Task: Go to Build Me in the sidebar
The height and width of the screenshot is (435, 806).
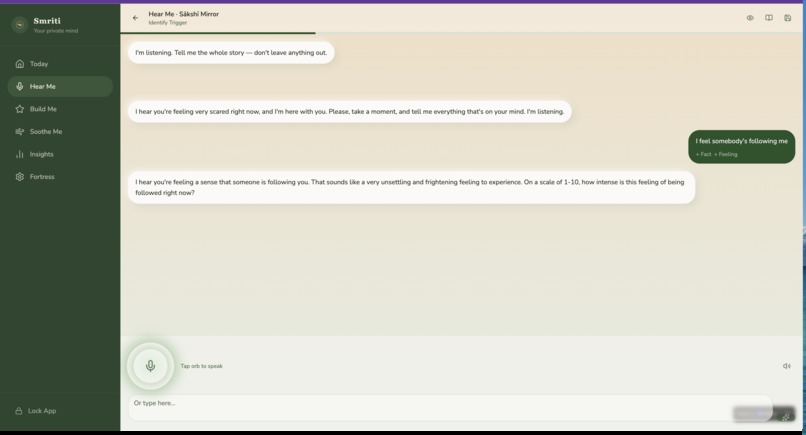Action: (x=60, y=109)
